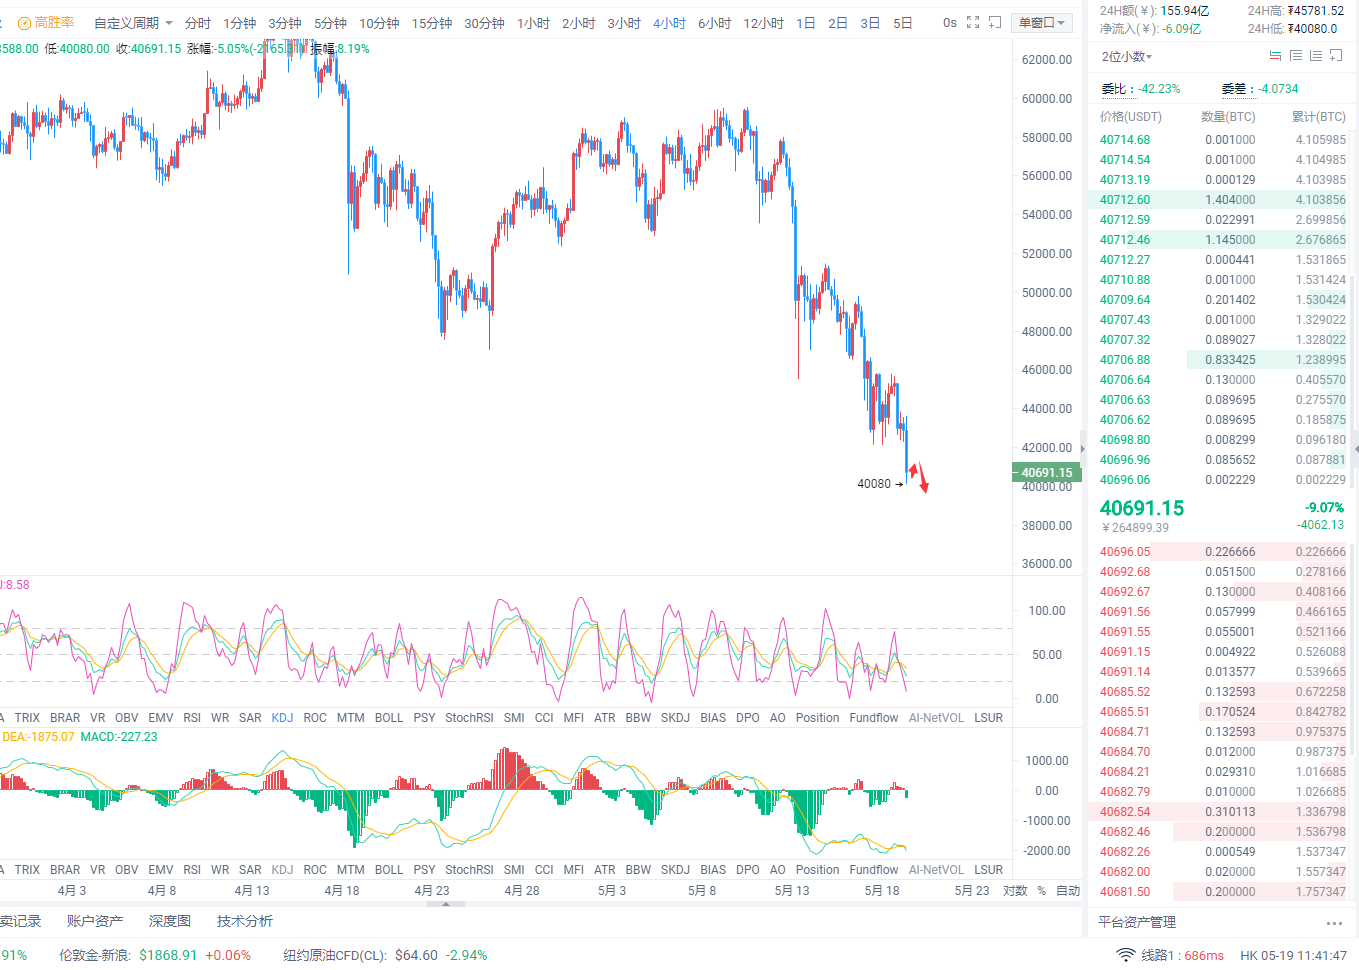
Task: Toggle 对数 logarithmic scale
Action: (1015, 891)
